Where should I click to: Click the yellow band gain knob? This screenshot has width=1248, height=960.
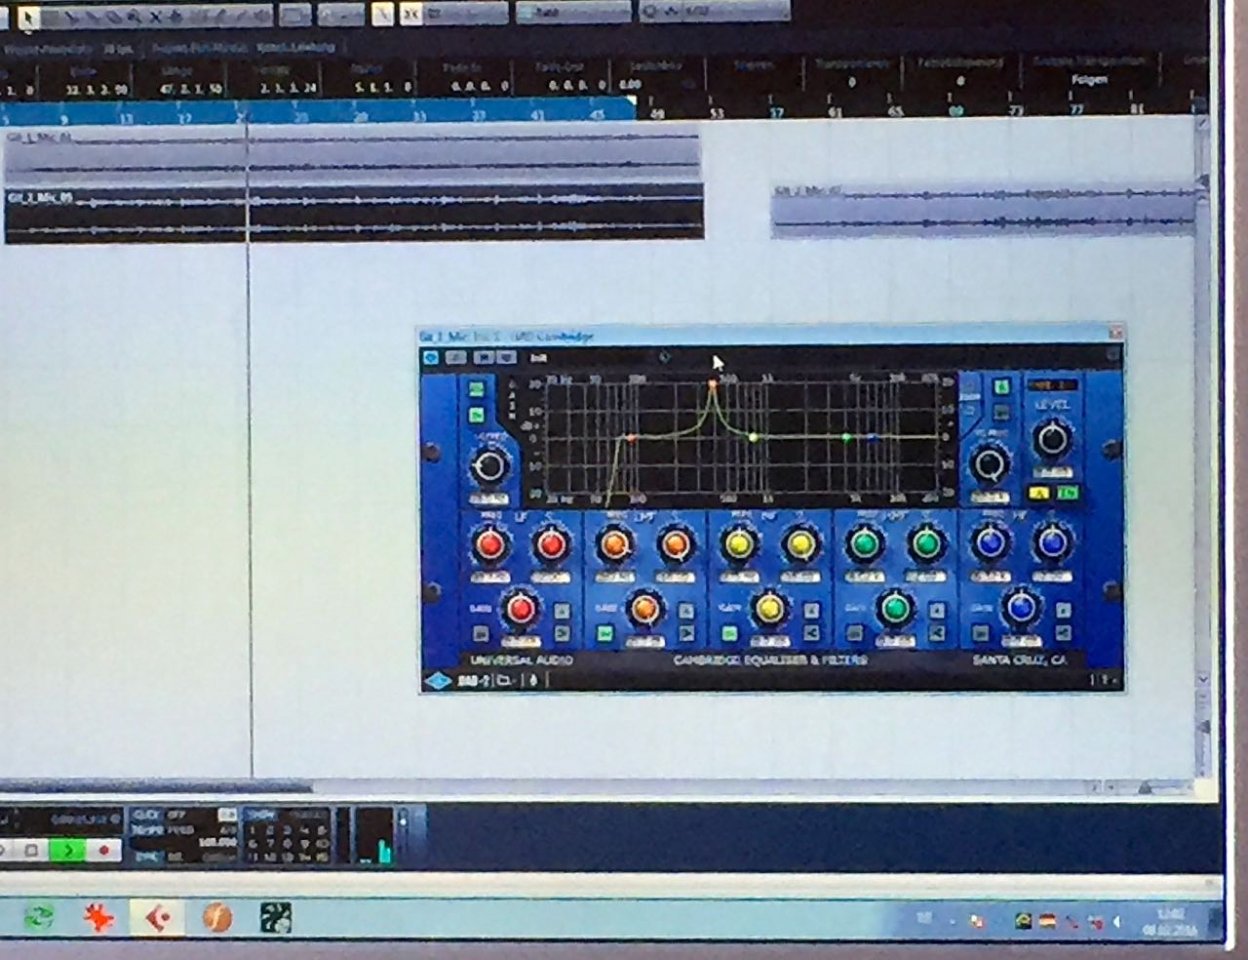point(769,608)
